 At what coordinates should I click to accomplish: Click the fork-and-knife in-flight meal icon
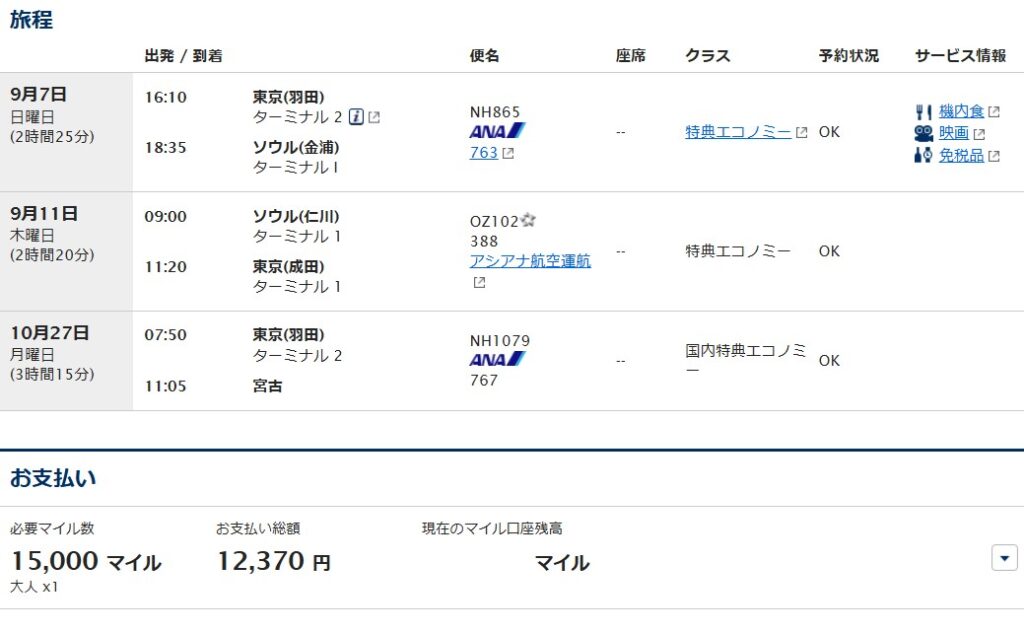pyautogui.click(x=923, y=112)
